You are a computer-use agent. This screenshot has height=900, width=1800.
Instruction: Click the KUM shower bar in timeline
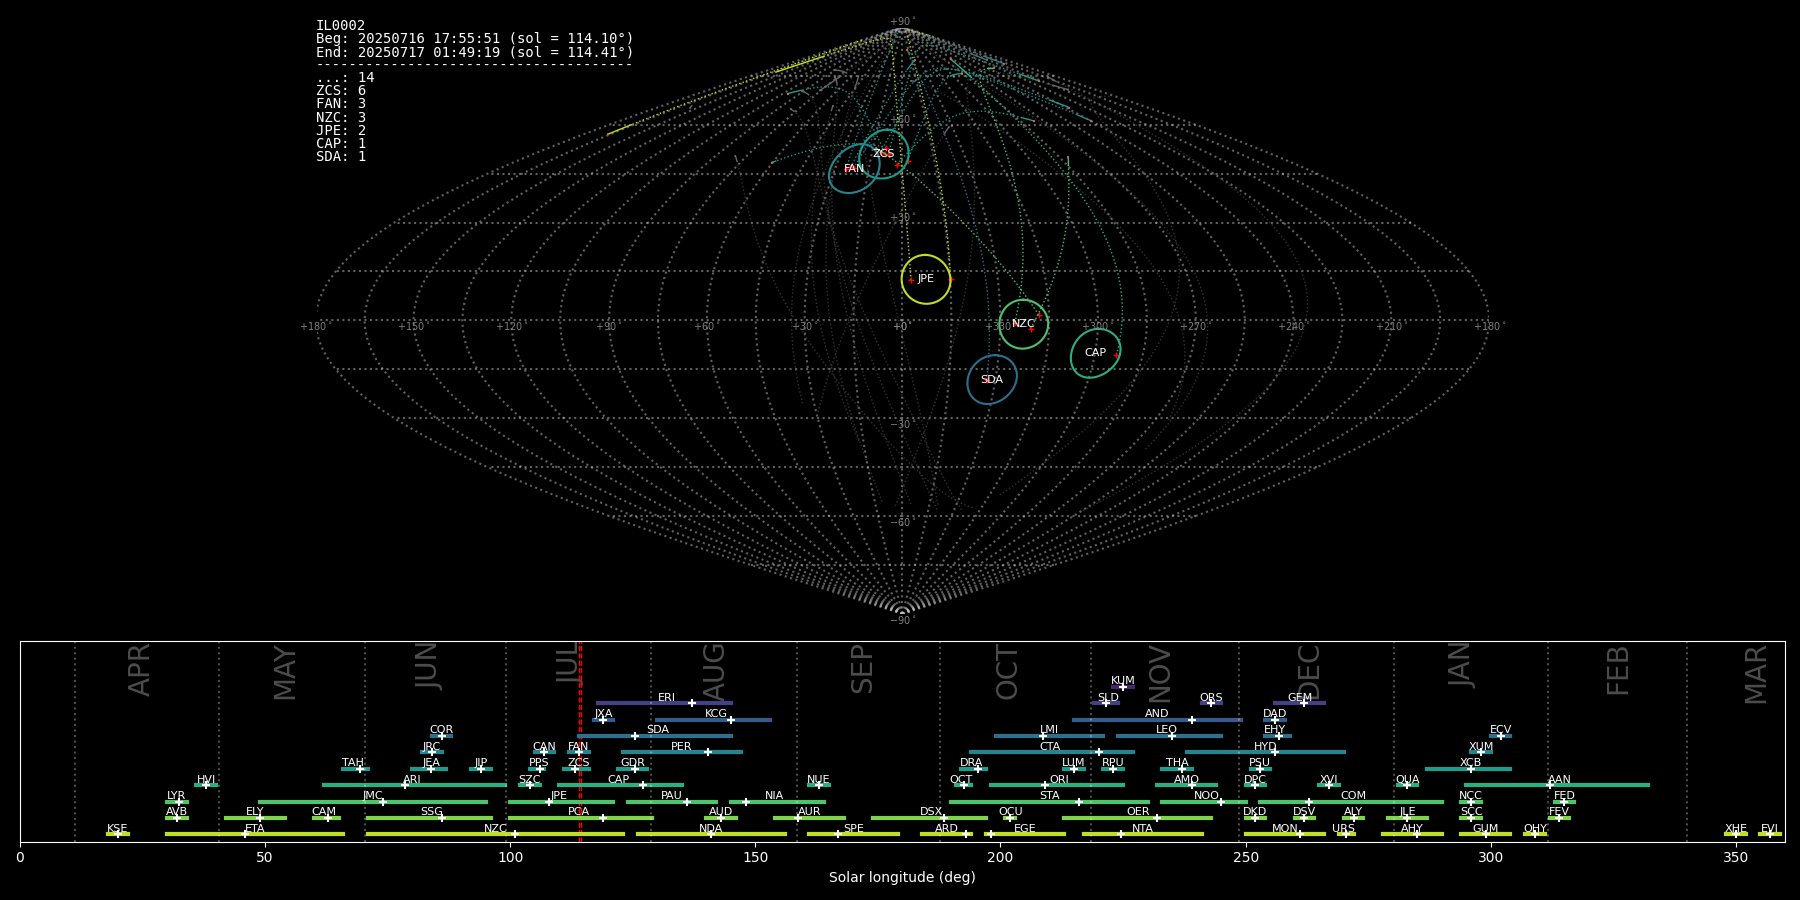[x=1123, y=687]
